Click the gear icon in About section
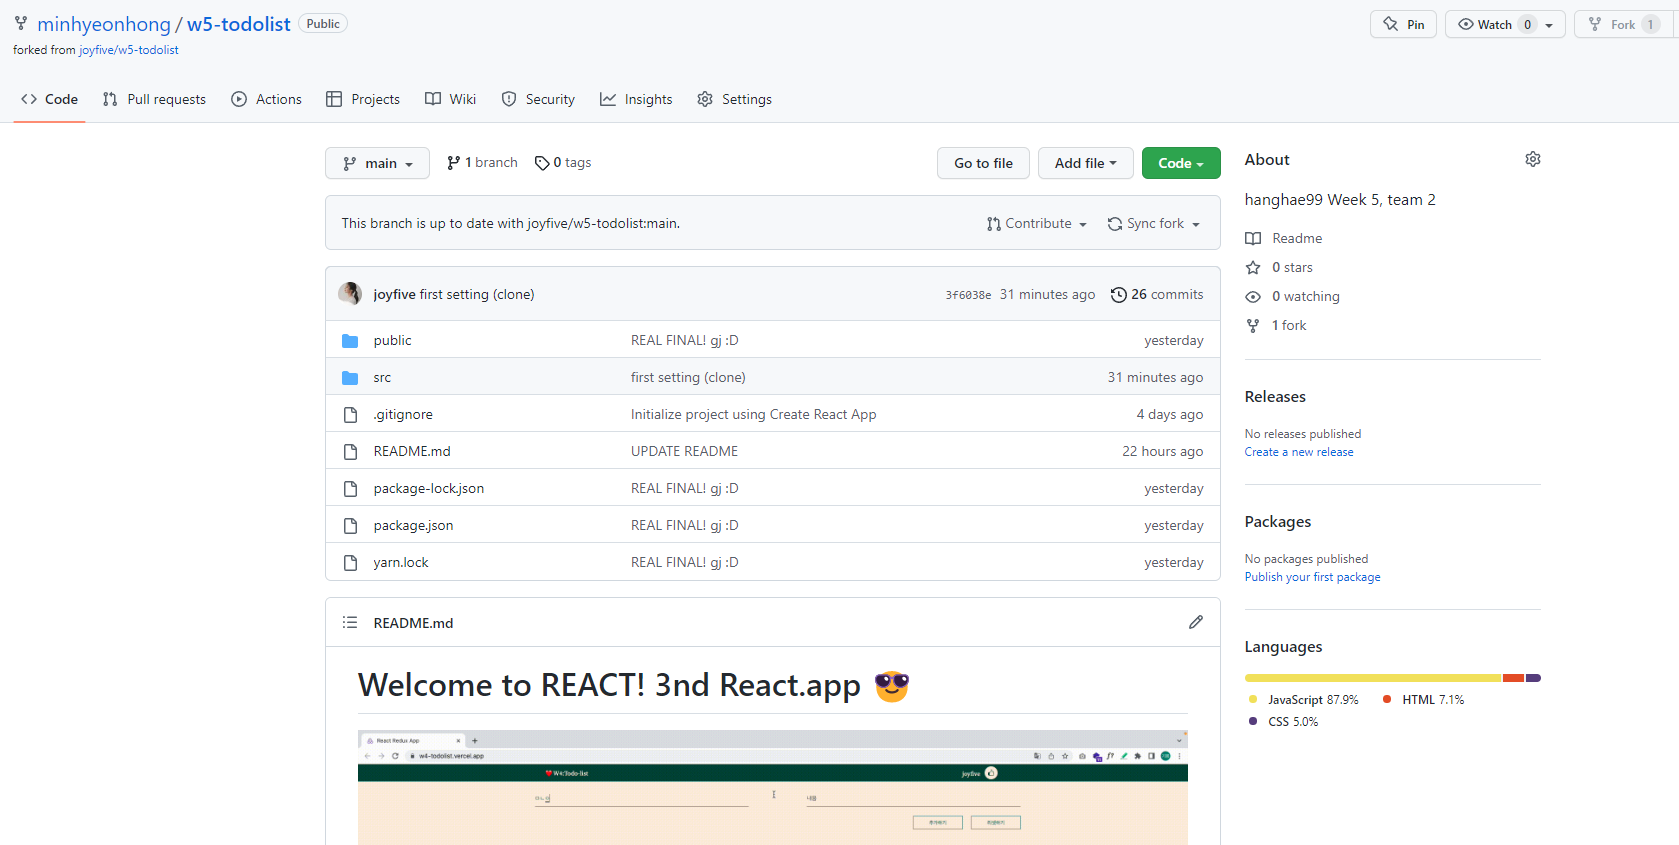Screen dimensions: 1679x845 click(1532, 159)
